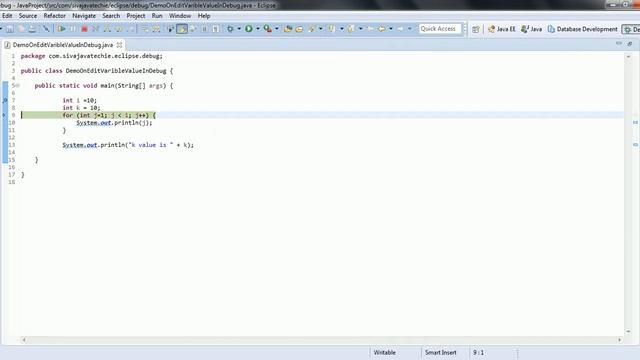Click System.out.println(j) statement
This screenshot has width=640, height=360.
pyautogui.click(x=114, y=122)
